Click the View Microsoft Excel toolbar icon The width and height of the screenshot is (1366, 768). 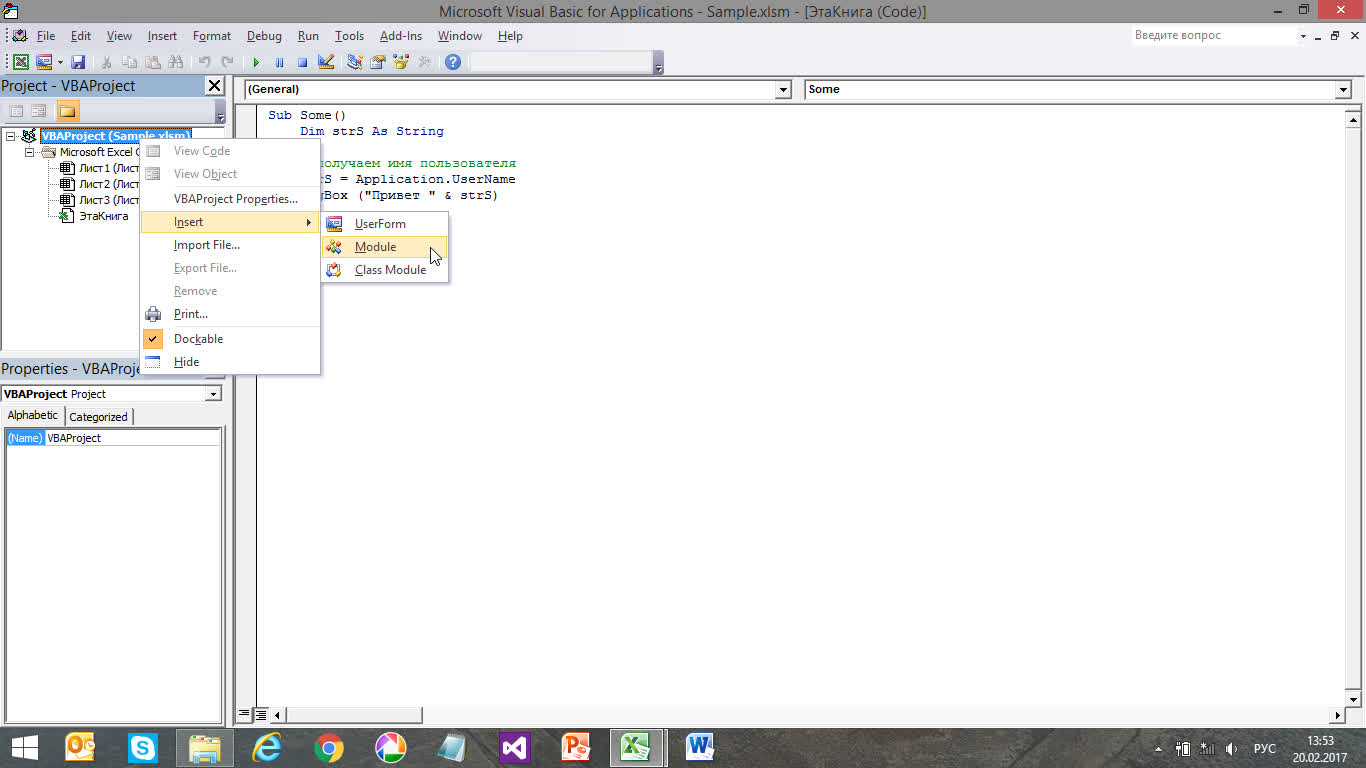point(20,62)
